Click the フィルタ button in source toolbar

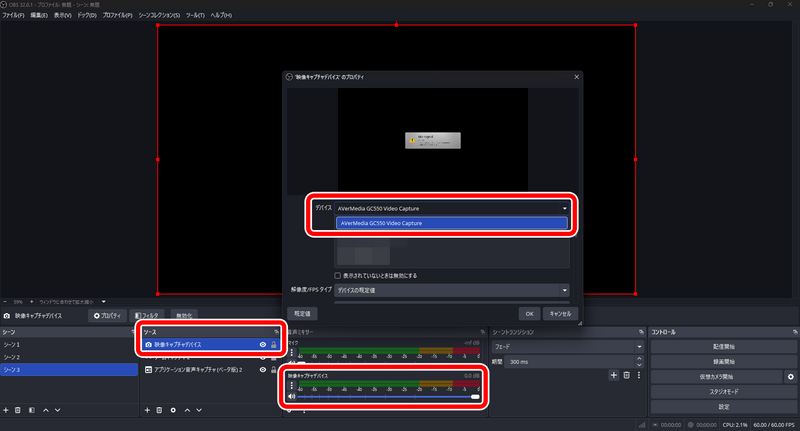tap(147, 316)
